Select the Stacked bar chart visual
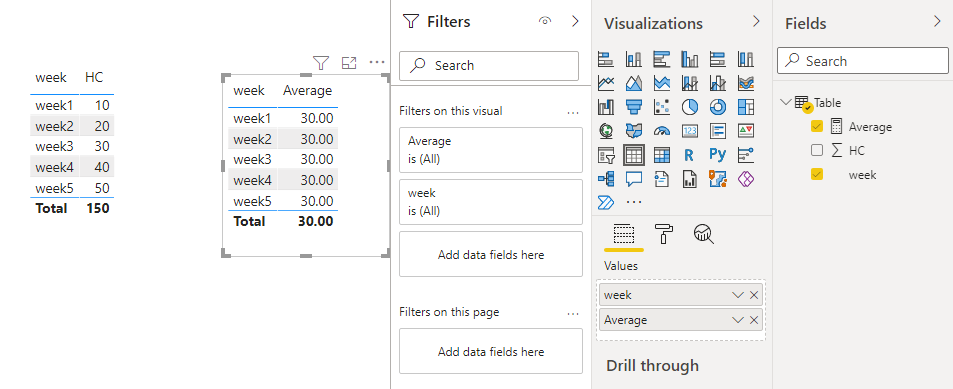The height and width of the screenshot is (389, 953). point(605,59)
